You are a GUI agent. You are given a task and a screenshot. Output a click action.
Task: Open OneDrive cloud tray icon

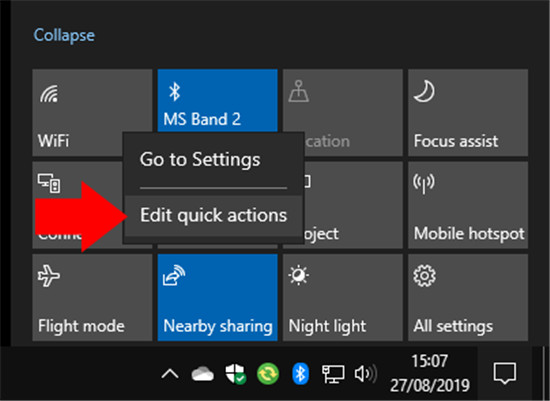202,374
